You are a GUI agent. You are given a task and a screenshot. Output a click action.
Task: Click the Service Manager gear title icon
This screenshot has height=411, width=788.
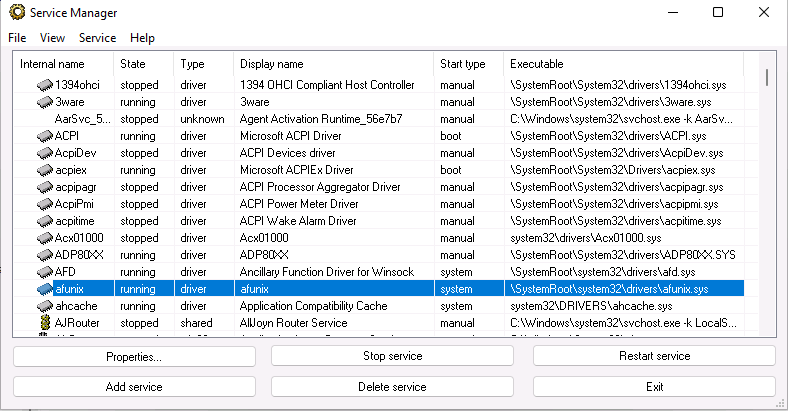point(16,13)
